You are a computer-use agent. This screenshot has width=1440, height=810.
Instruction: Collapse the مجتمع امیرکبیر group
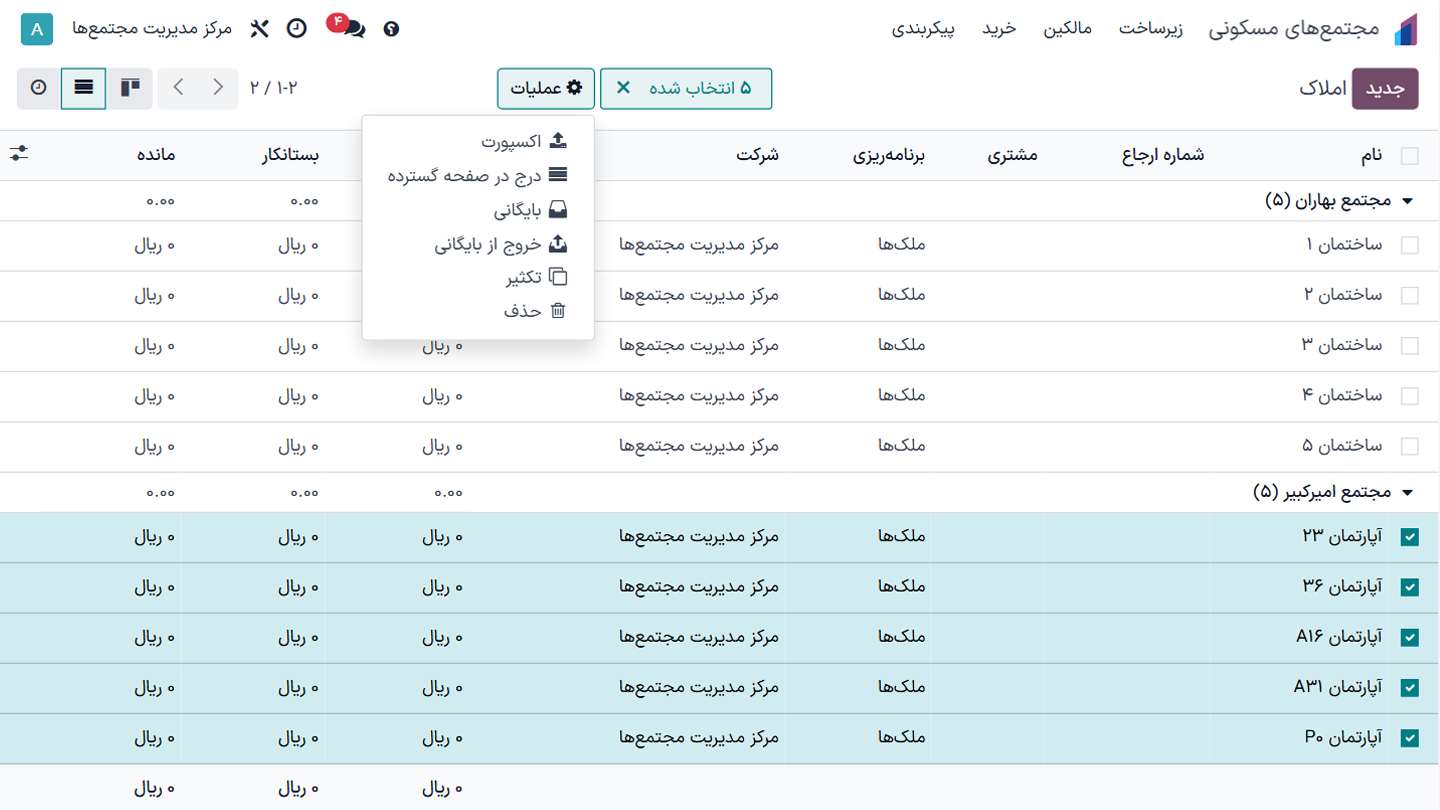point(1408,491)
